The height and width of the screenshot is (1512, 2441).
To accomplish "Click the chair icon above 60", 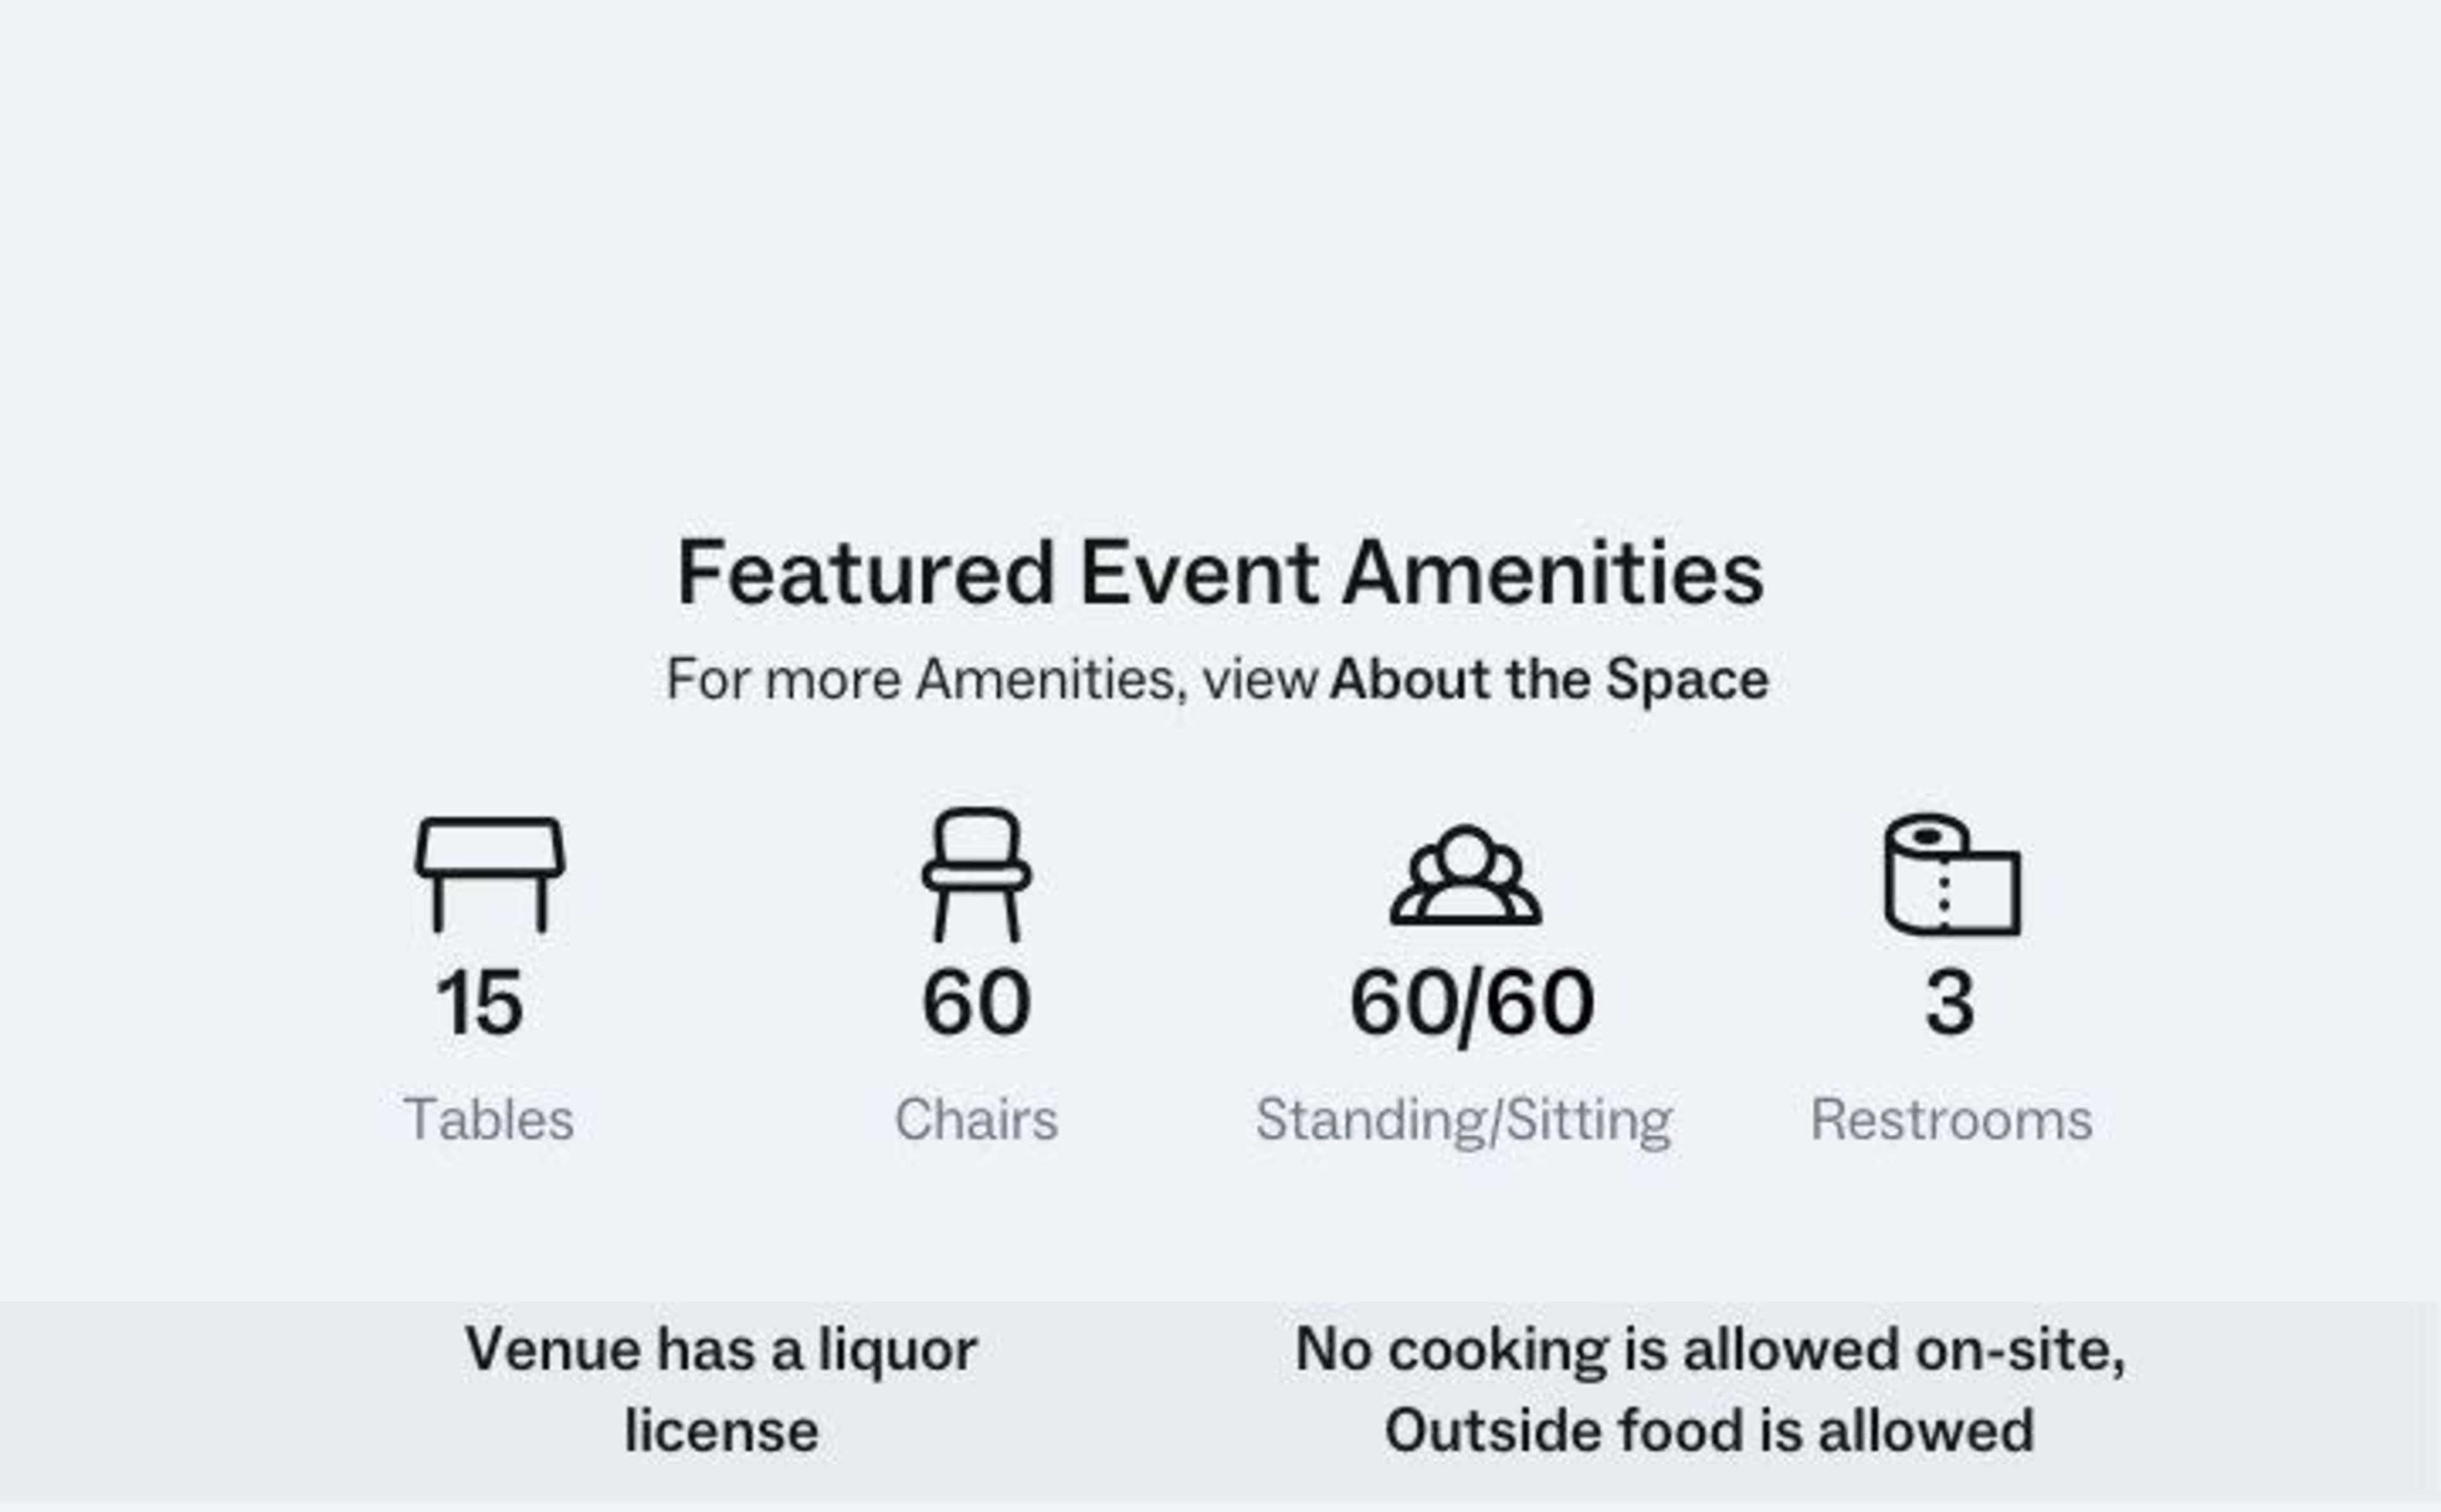I will [976, 874].
